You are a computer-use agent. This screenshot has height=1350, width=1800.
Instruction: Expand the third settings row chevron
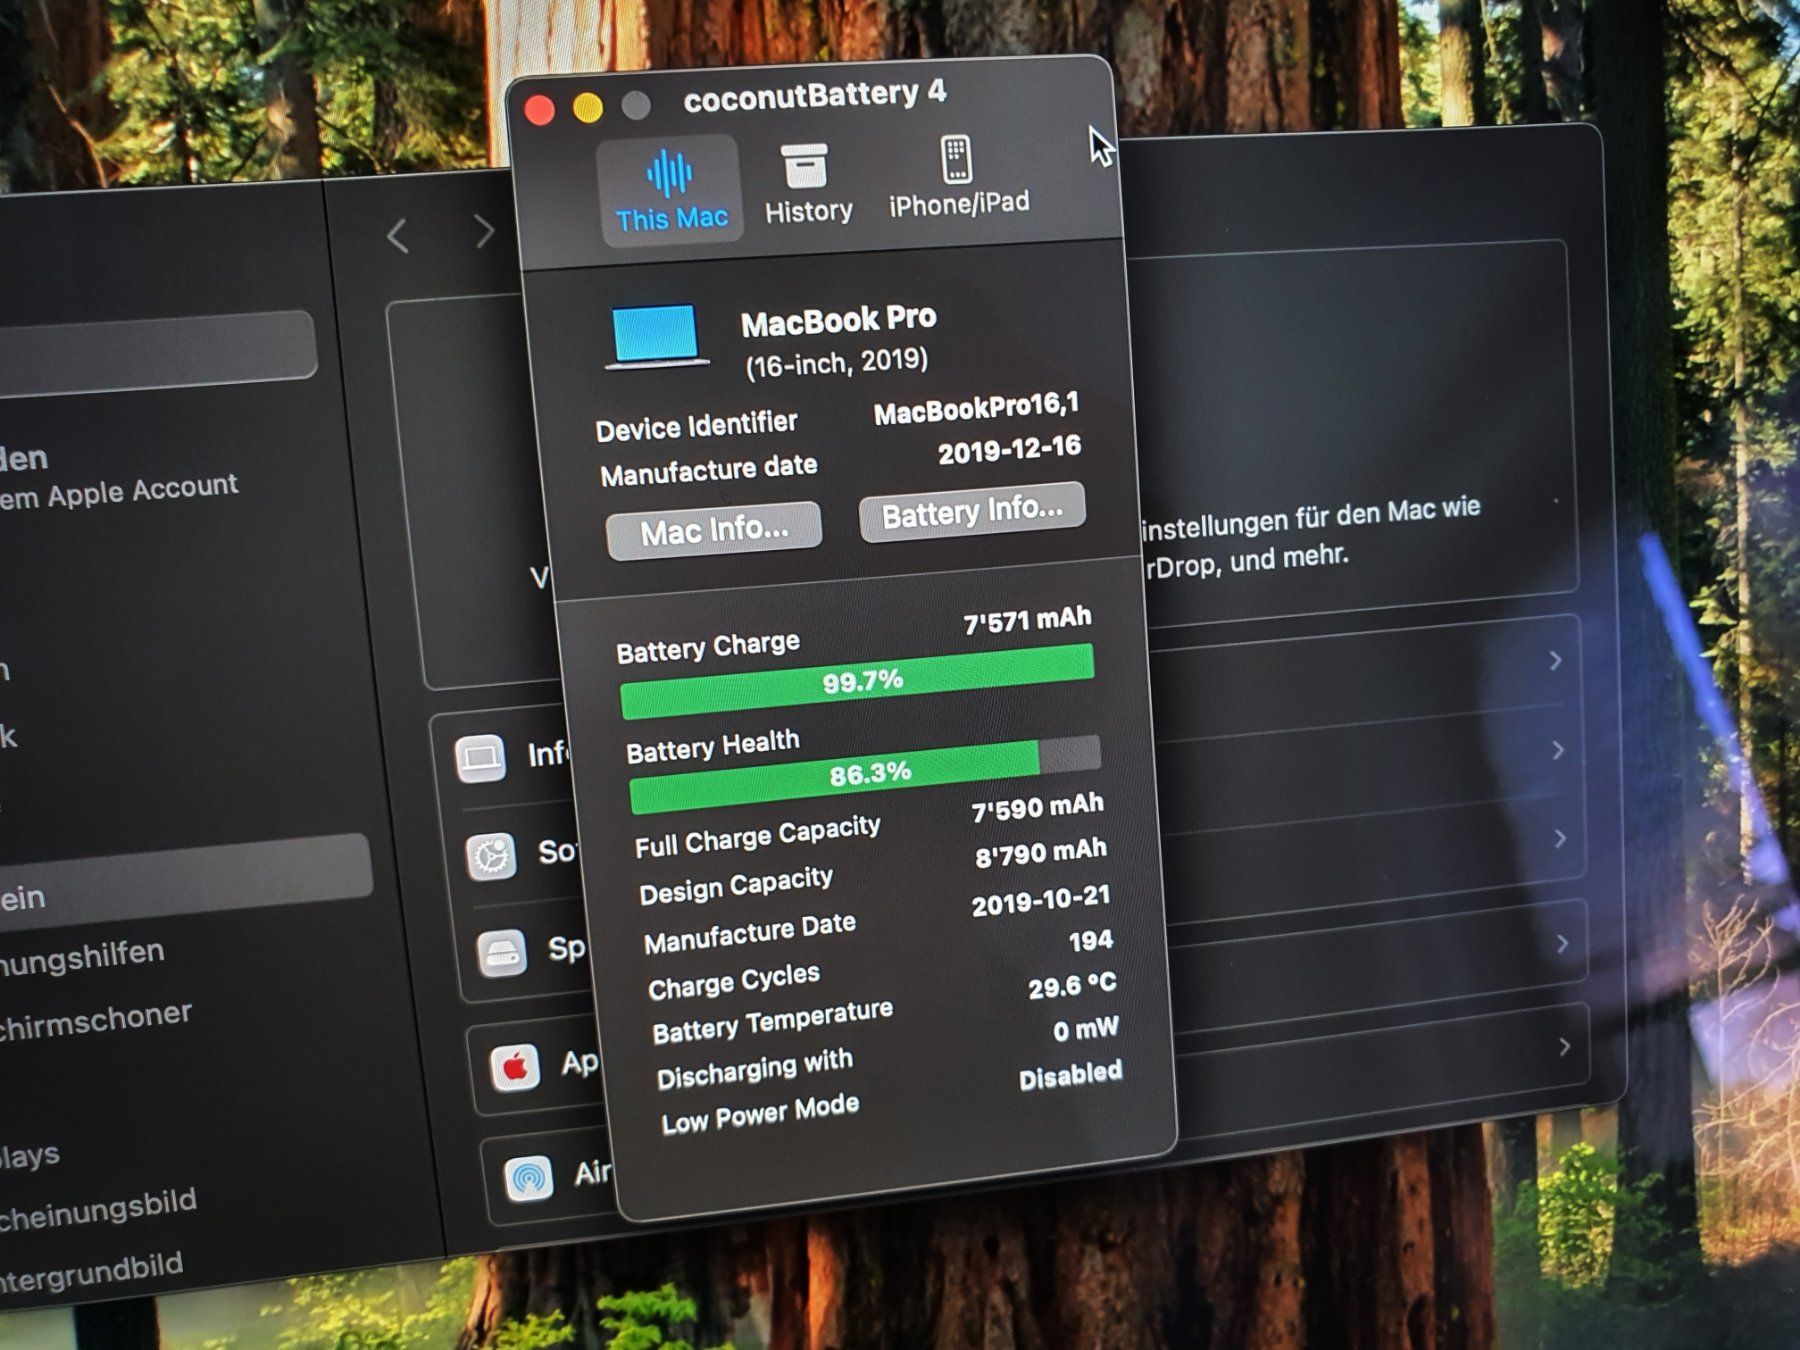[x=1560, y=838]
